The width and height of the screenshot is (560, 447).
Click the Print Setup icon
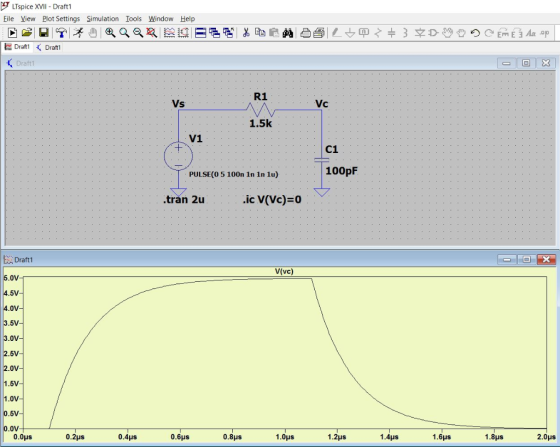(x=319, y=33)
